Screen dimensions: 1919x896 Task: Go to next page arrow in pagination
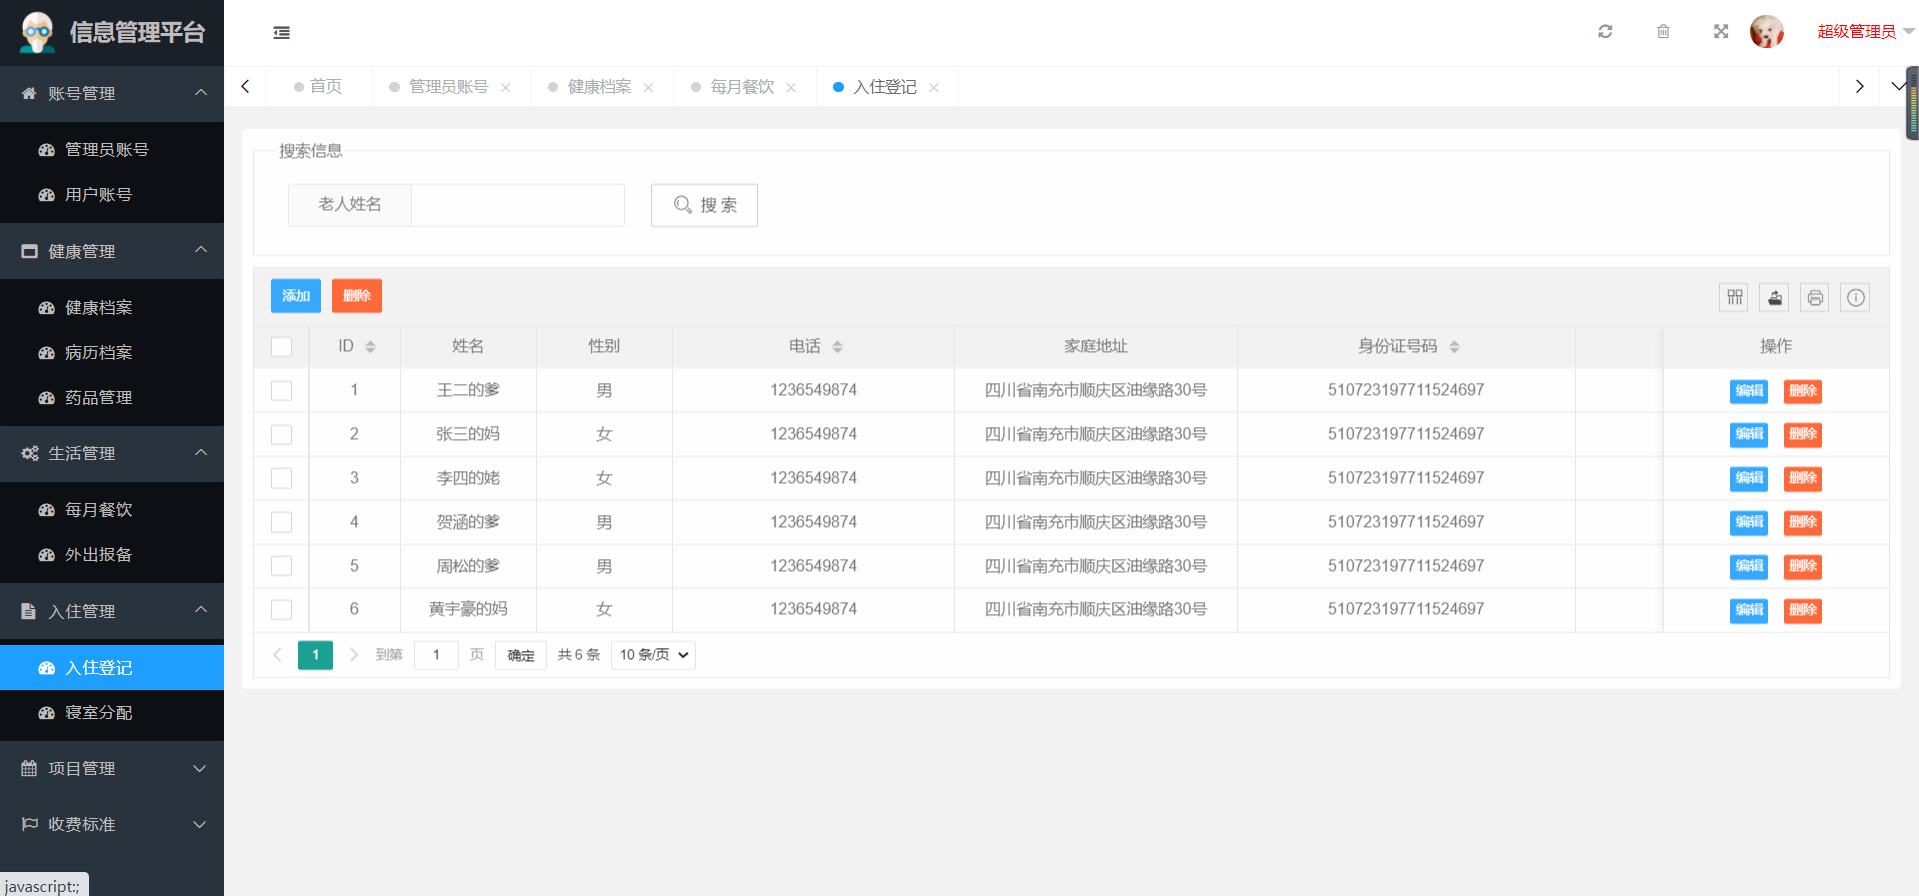tap(353, 655)
